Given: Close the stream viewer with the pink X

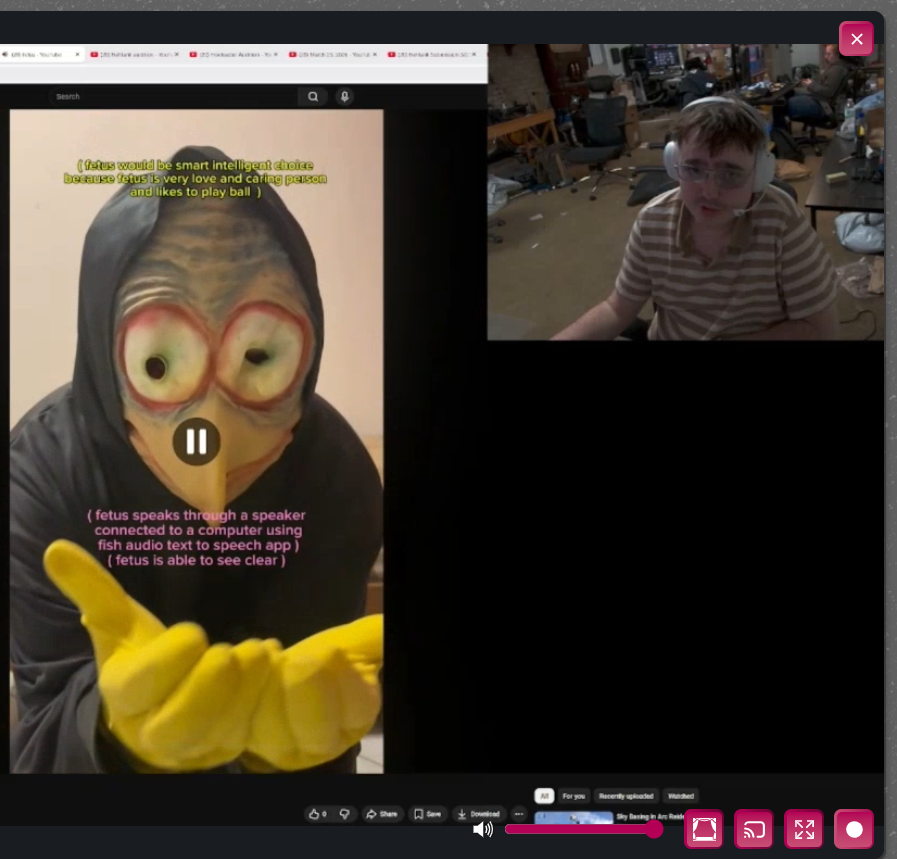Looking at the screenshot, I should (x=856, y=39).
